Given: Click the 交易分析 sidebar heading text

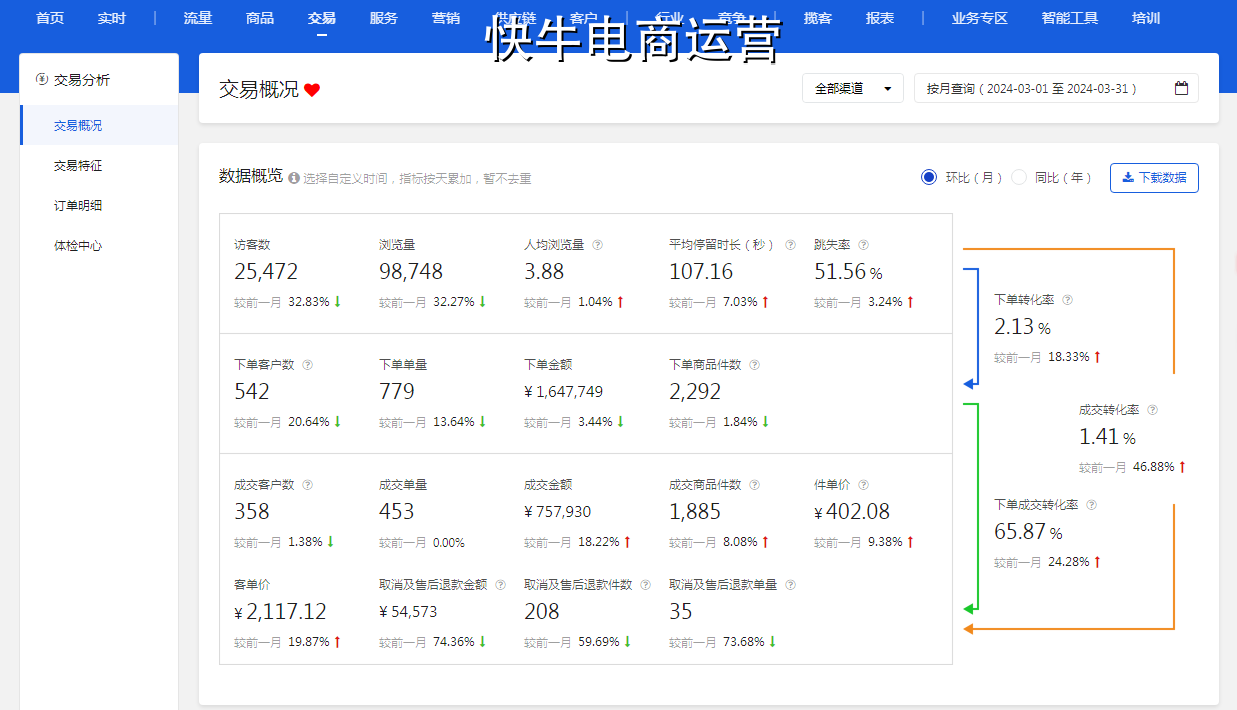Looking at the screenshot, I should [x=82, y=79].
